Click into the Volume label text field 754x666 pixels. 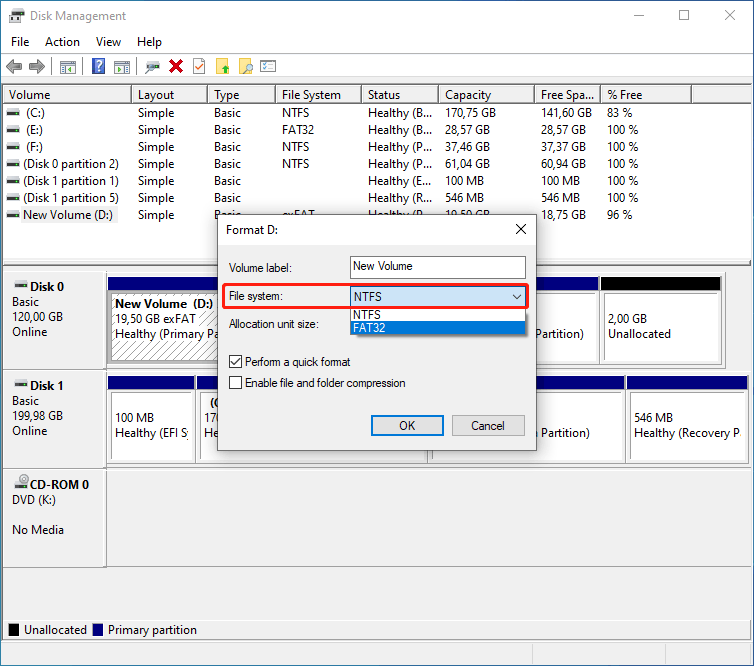(x=438, y=267)
